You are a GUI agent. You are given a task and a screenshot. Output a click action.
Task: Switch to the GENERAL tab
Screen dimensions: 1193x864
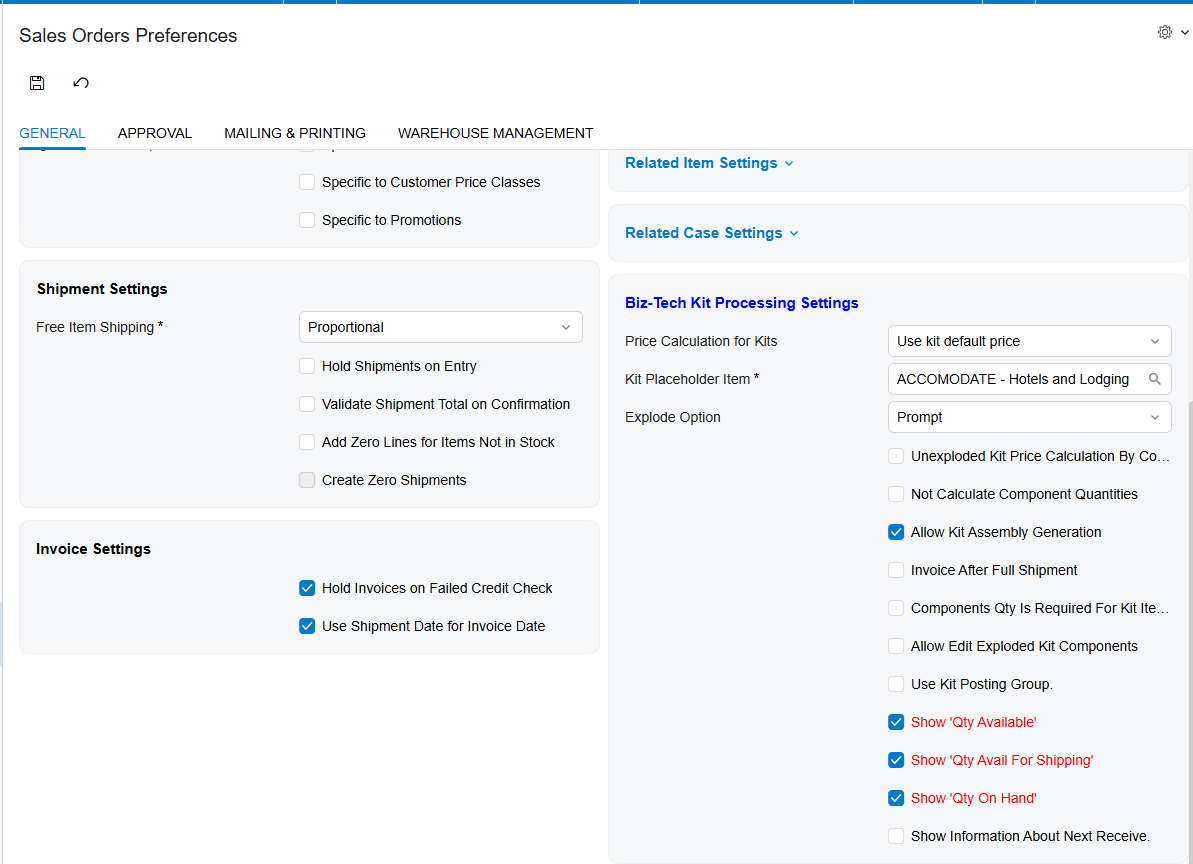pos(52,133)
